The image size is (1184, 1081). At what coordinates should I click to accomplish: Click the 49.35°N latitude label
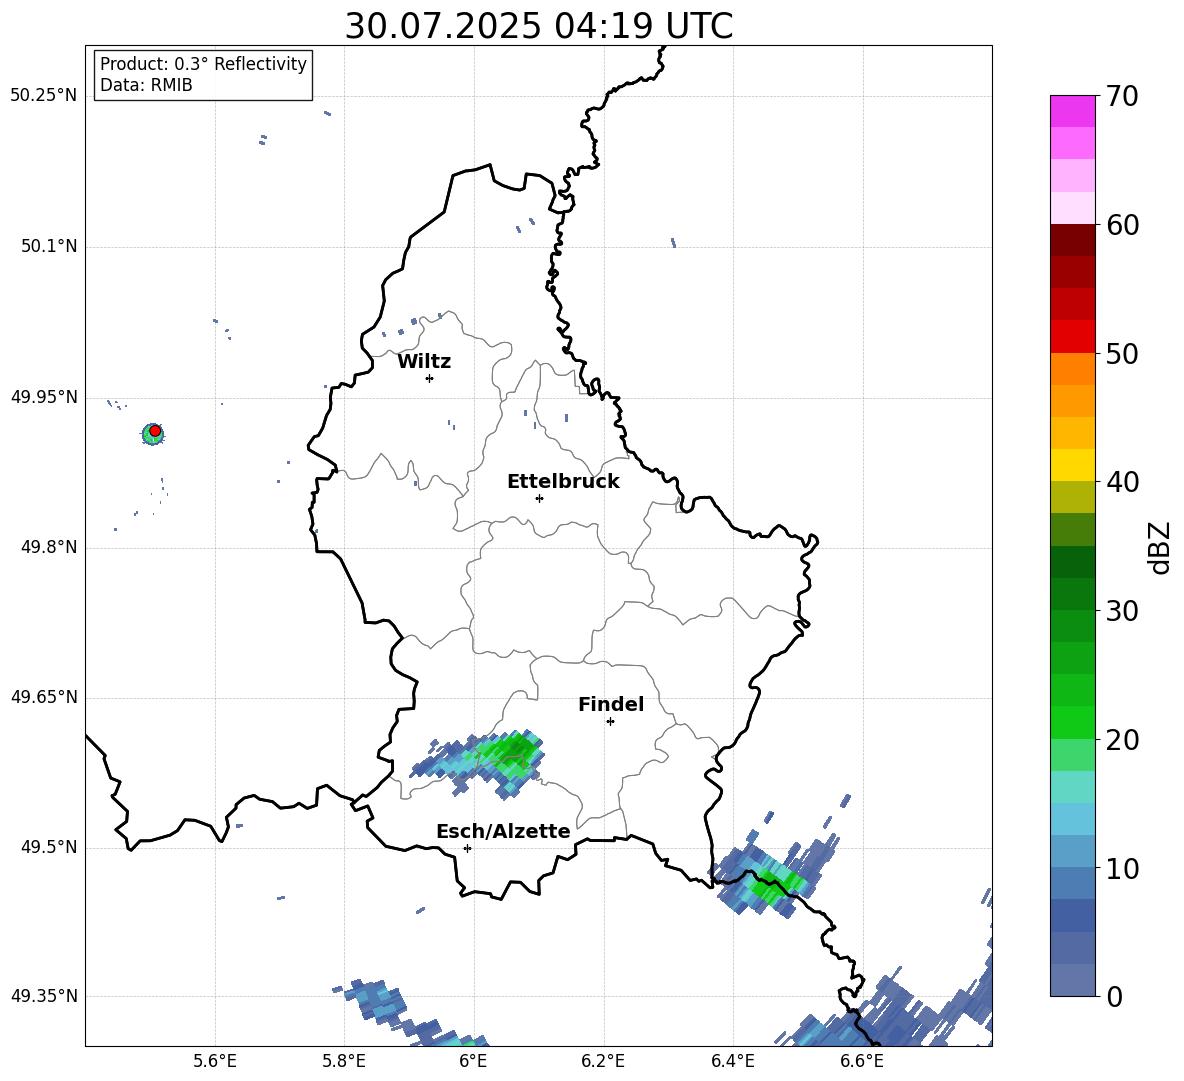[44, 996]
